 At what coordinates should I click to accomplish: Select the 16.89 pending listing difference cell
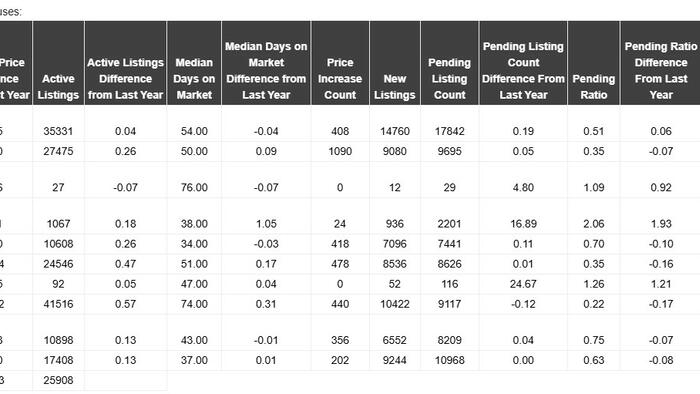(523, 224)
